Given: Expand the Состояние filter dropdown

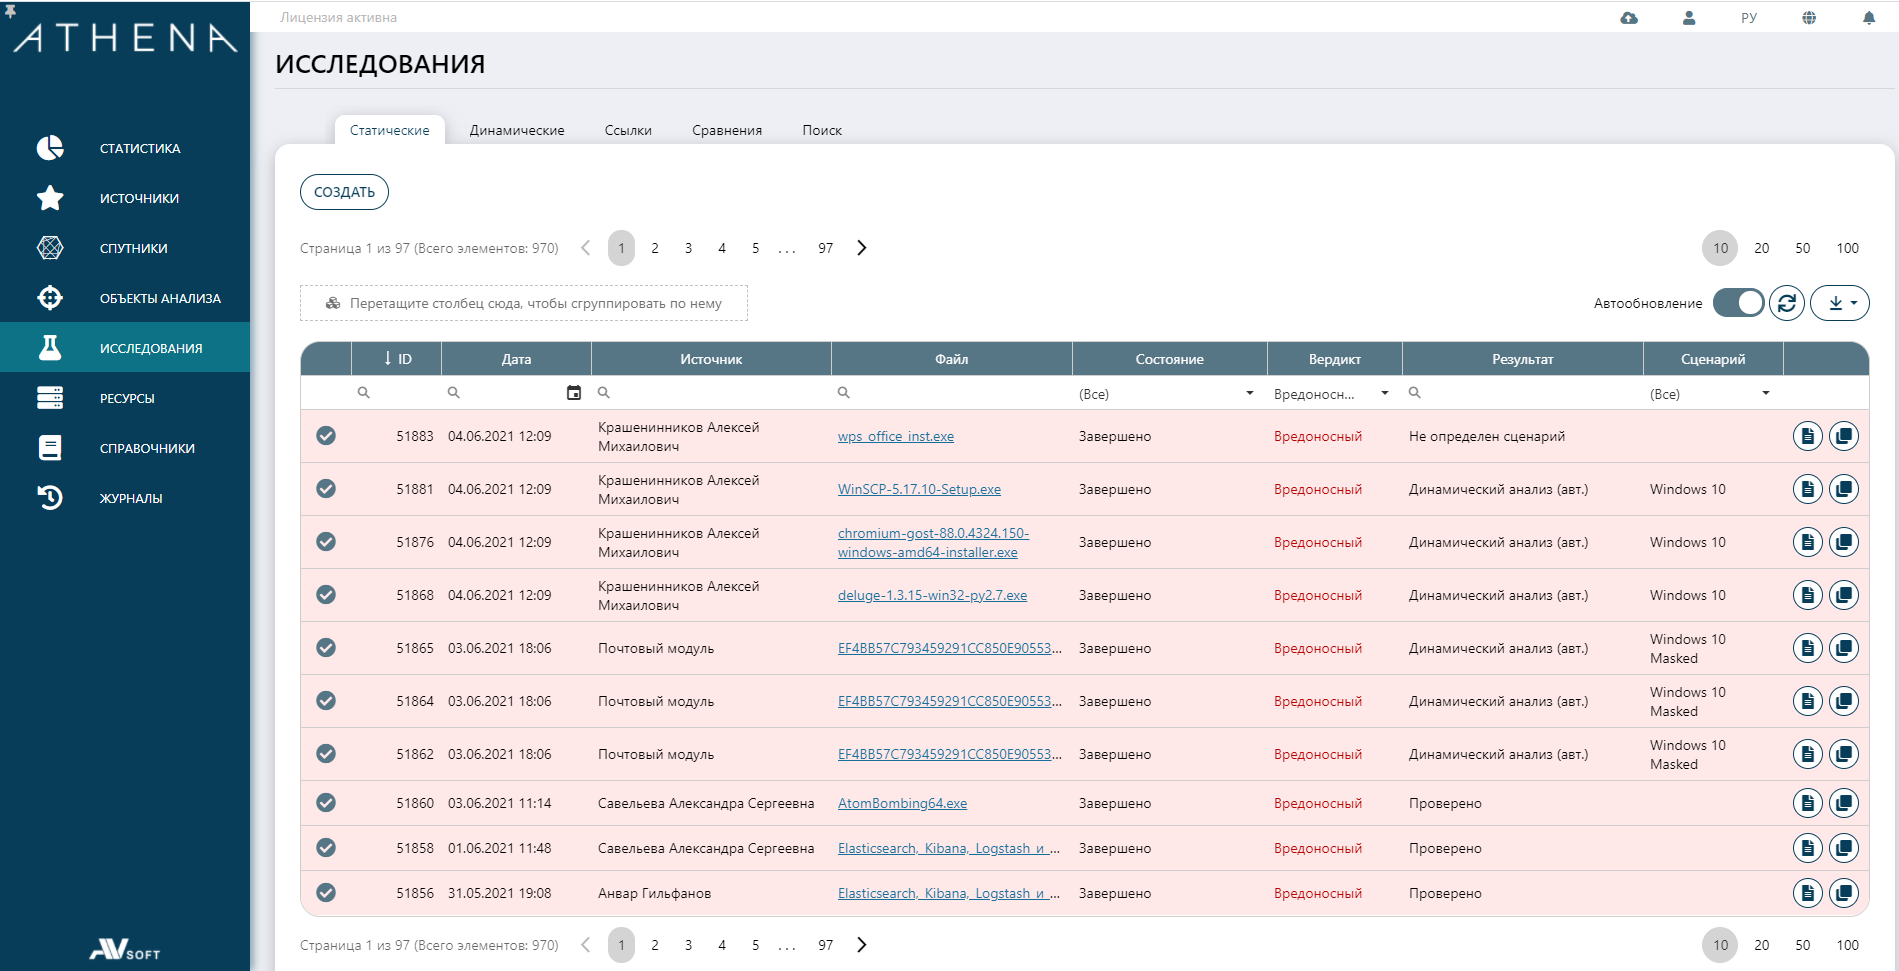Looking at the screenshot, I should click(x=1249, y=394).
